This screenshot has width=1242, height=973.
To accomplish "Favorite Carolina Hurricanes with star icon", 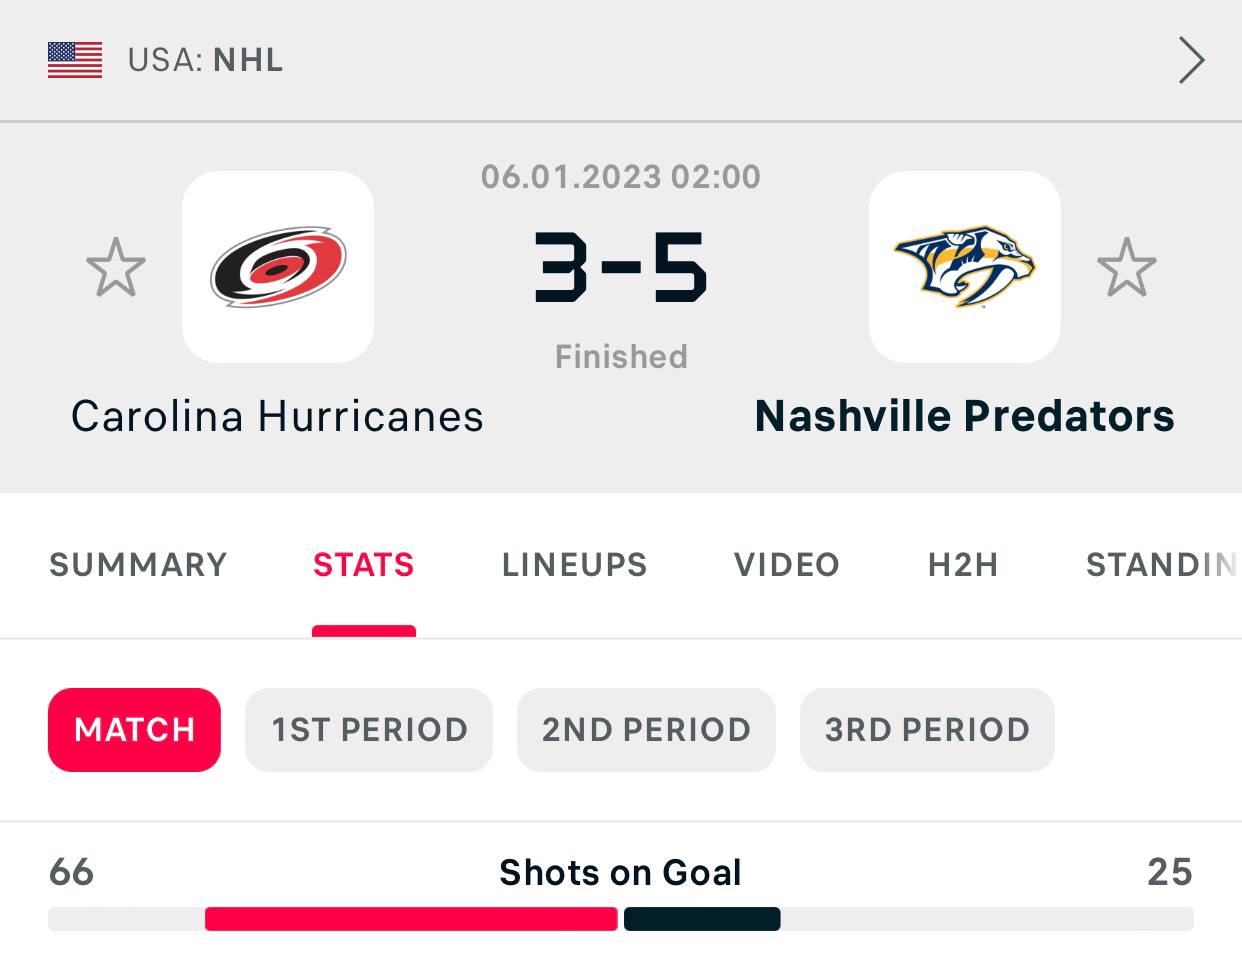I will (x=116, y=267).
